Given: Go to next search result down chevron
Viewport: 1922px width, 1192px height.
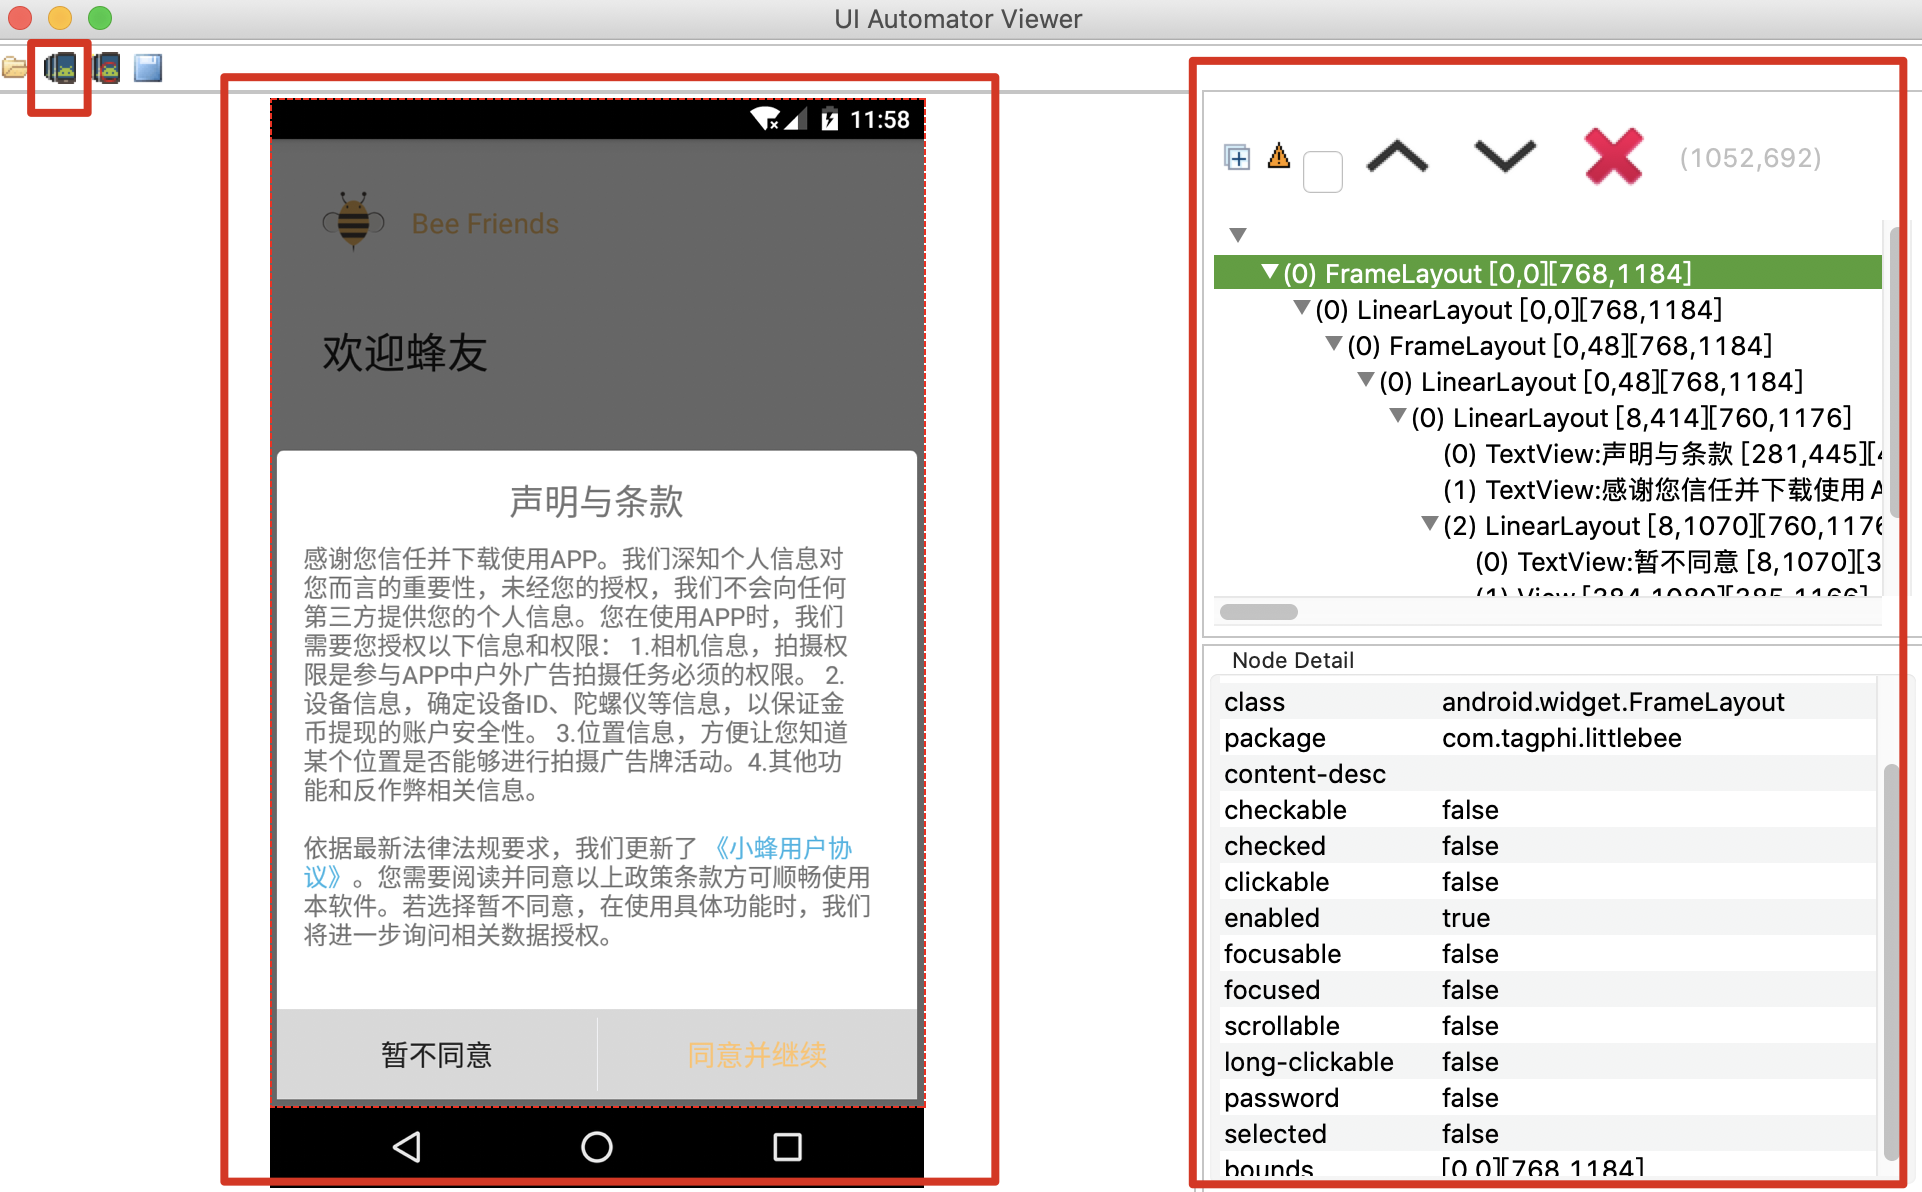Looking at the screenshot, I should [x=1504, y=157].
